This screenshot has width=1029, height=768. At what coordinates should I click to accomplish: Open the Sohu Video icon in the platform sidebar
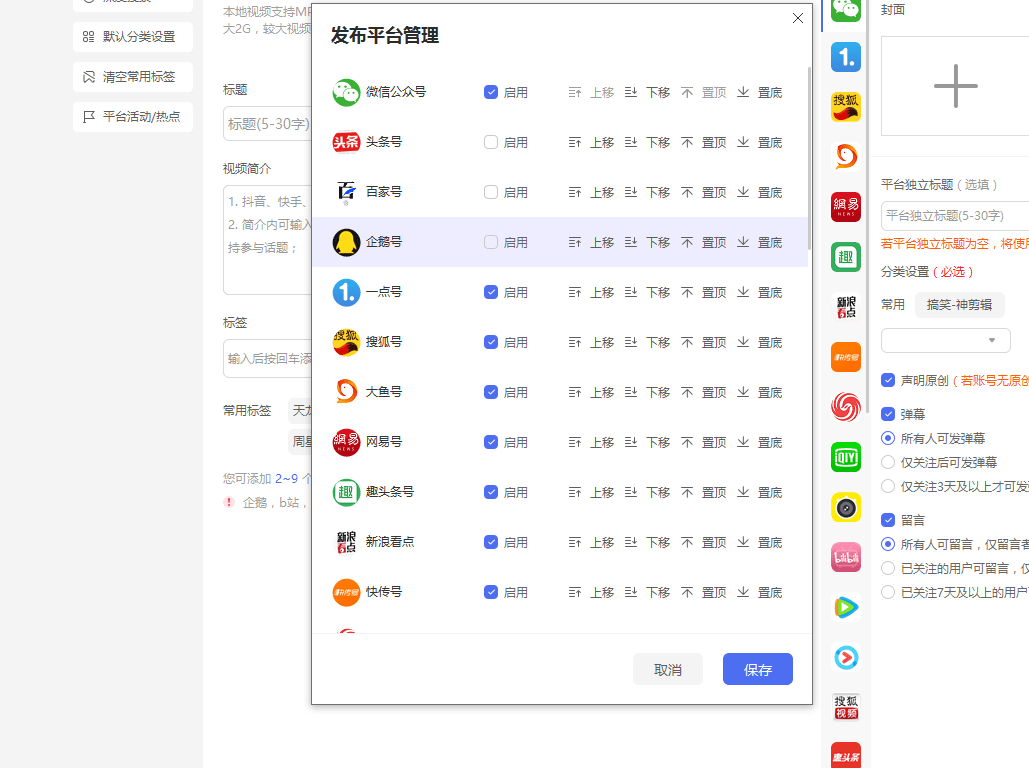(x=845, y=707)
